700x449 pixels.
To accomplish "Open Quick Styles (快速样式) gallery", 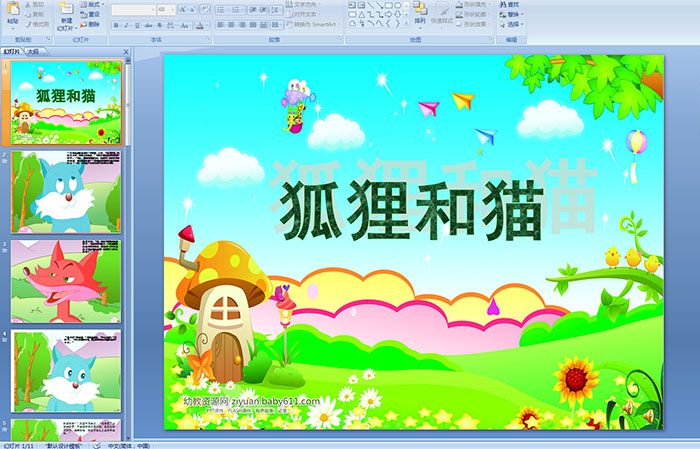I will coord(442,14).
